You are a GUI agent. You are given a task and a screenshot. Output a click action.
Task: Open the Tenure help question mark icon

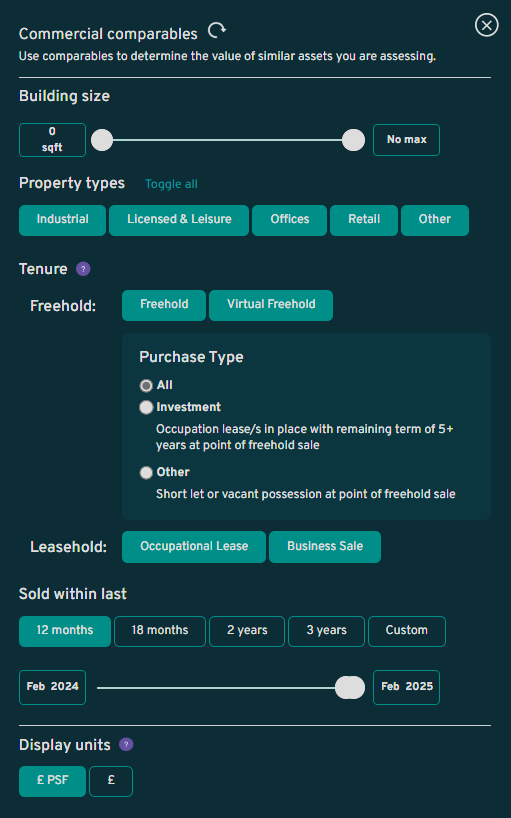coord(83,269)
